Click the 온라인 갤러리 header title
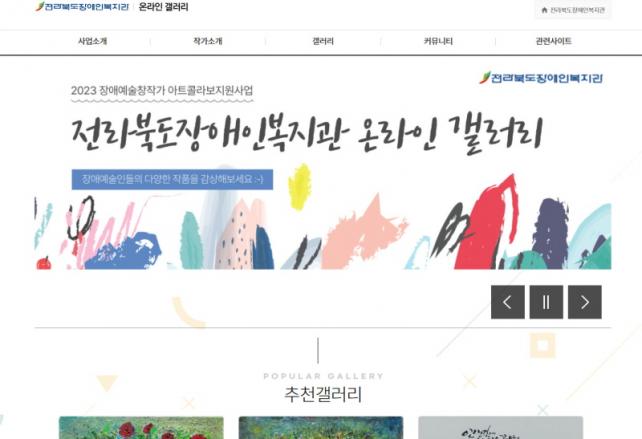642x439 pixels. tap(163, 7)
